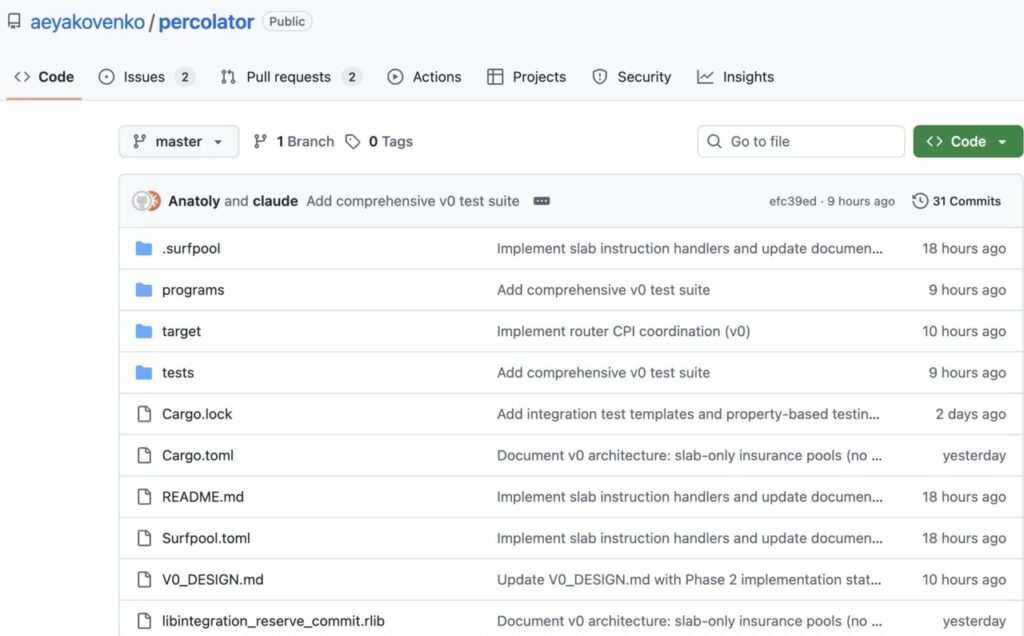Viewport: 1024px width, 636px height.
Task: View the 31 Commits history link
Action: (x=966, y=201)
